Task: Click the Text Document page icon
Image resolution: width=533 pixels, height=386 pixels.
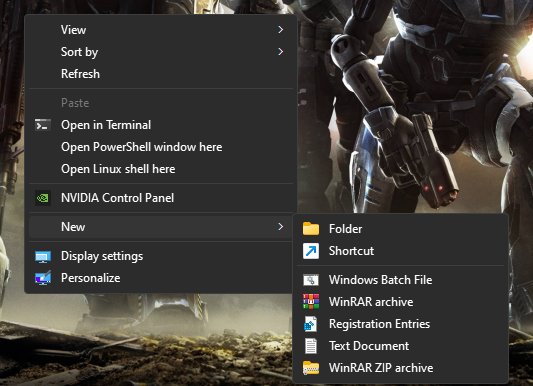Action: point(311,346)
